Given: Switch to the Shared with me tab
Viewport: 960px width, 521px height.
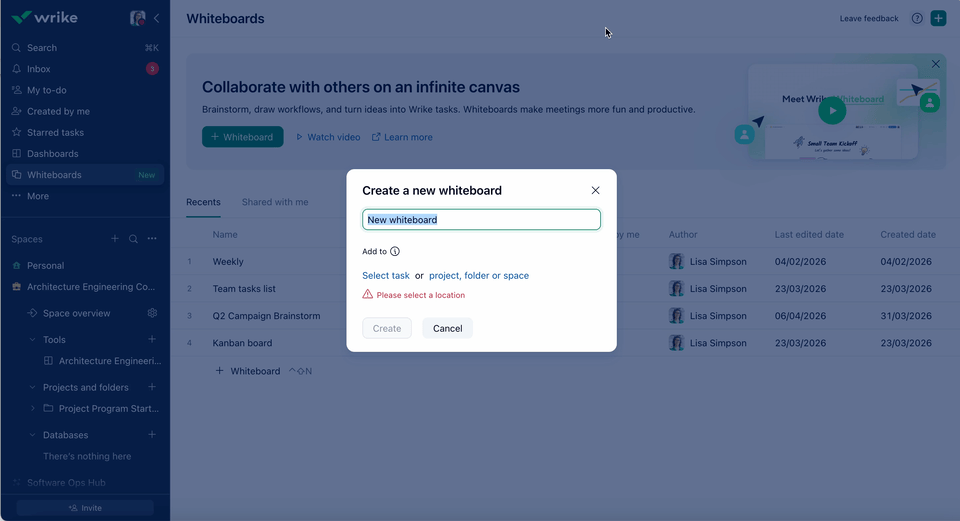Looking at the screenshot, I should click(275, 202).
